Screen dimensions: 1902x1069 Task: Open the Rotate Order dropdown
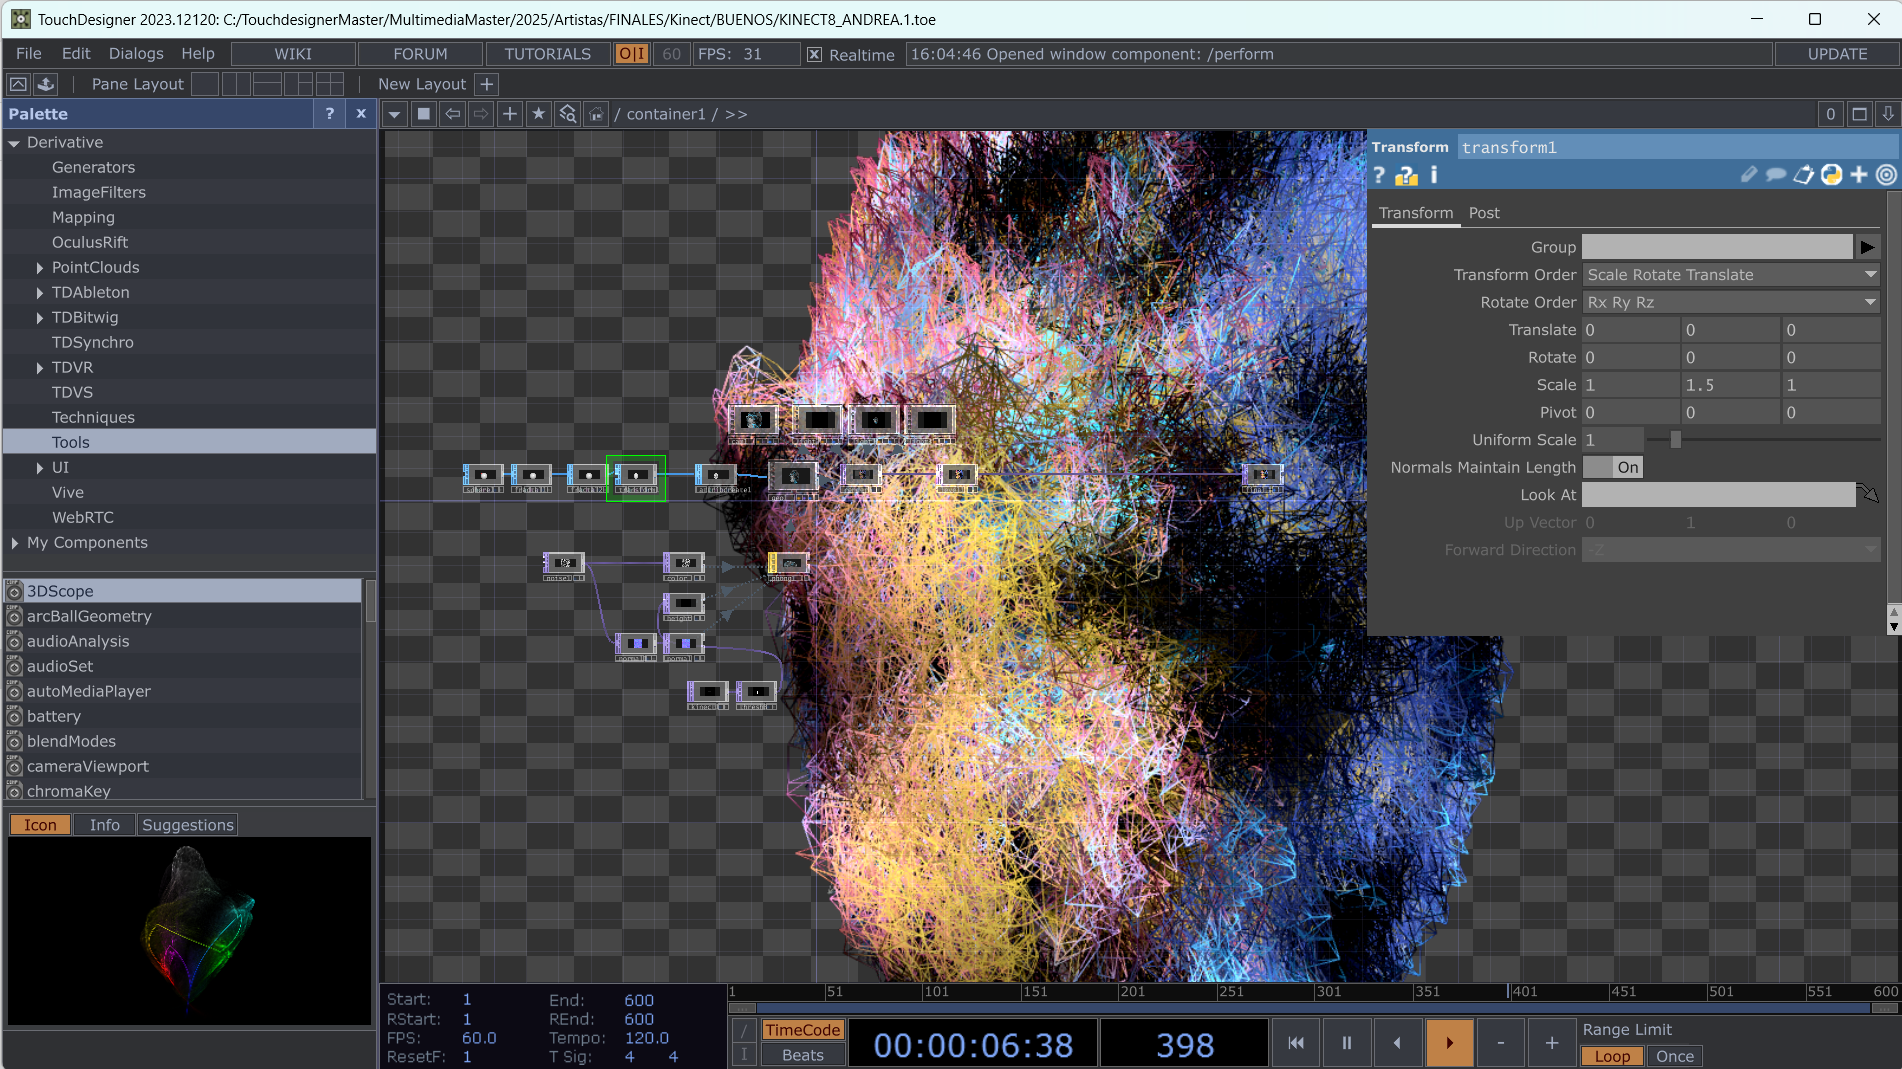[x=1730, y=302]
